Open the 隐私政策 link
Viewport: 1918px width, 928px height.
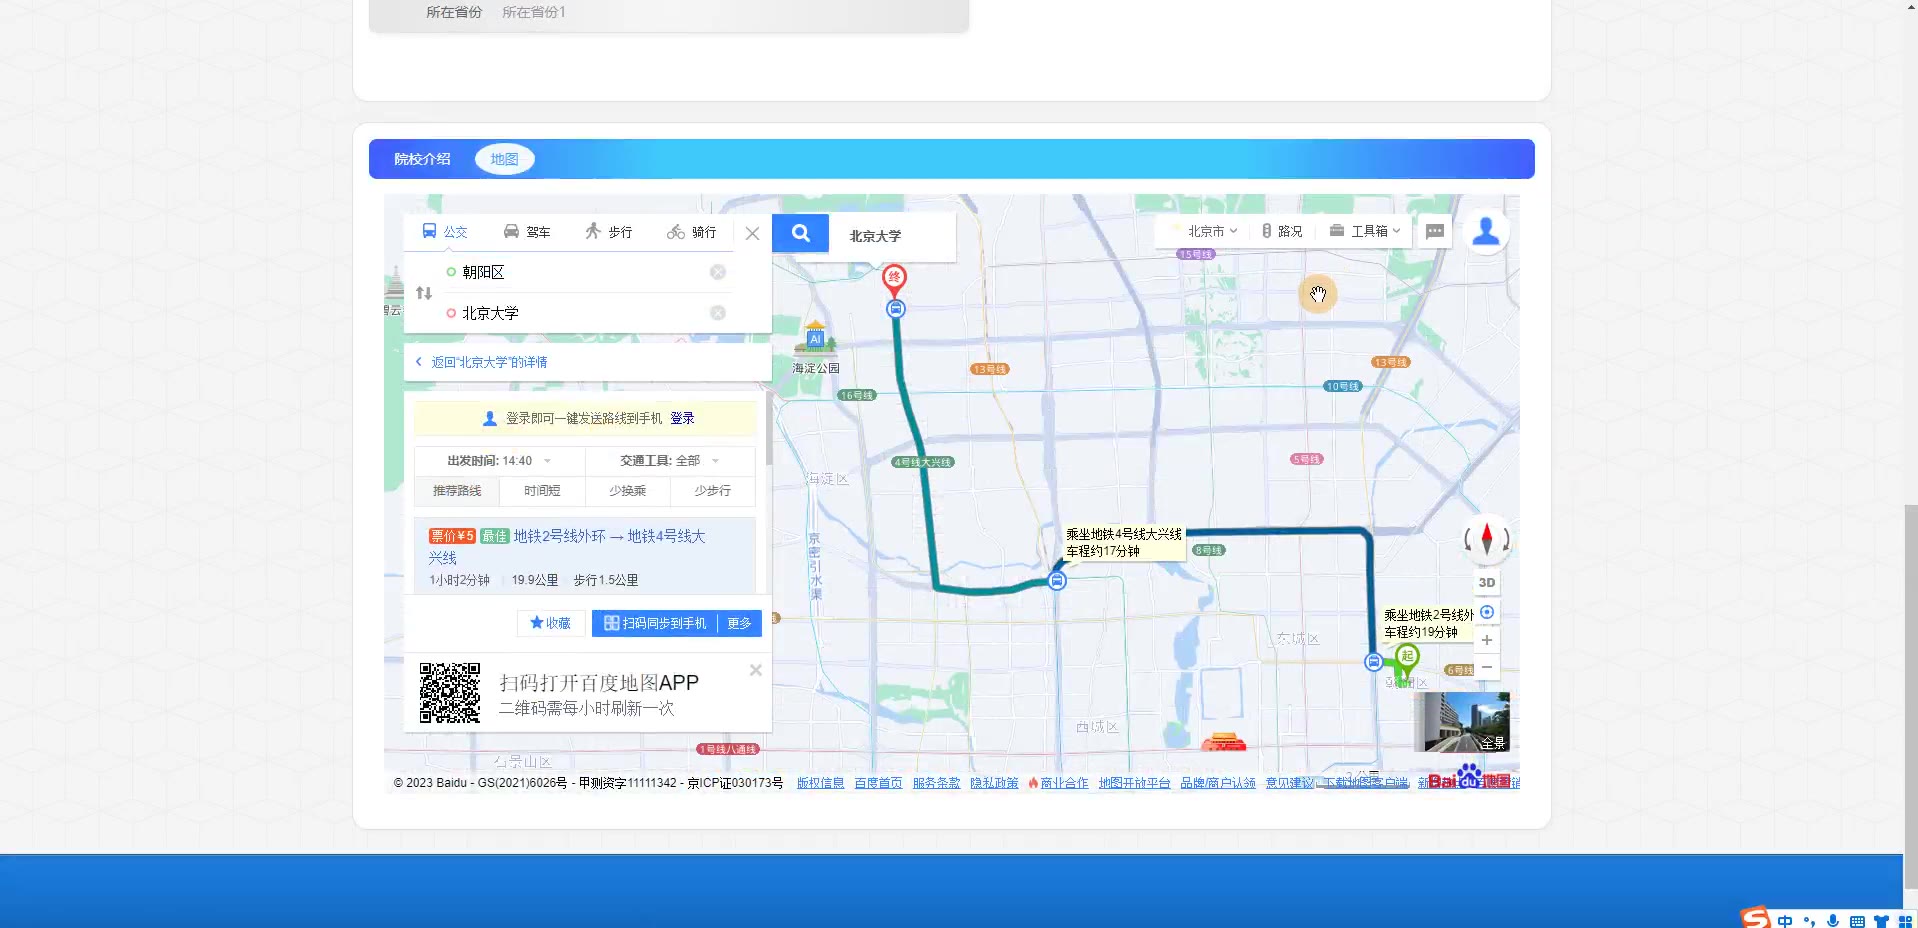click(994, 783)
